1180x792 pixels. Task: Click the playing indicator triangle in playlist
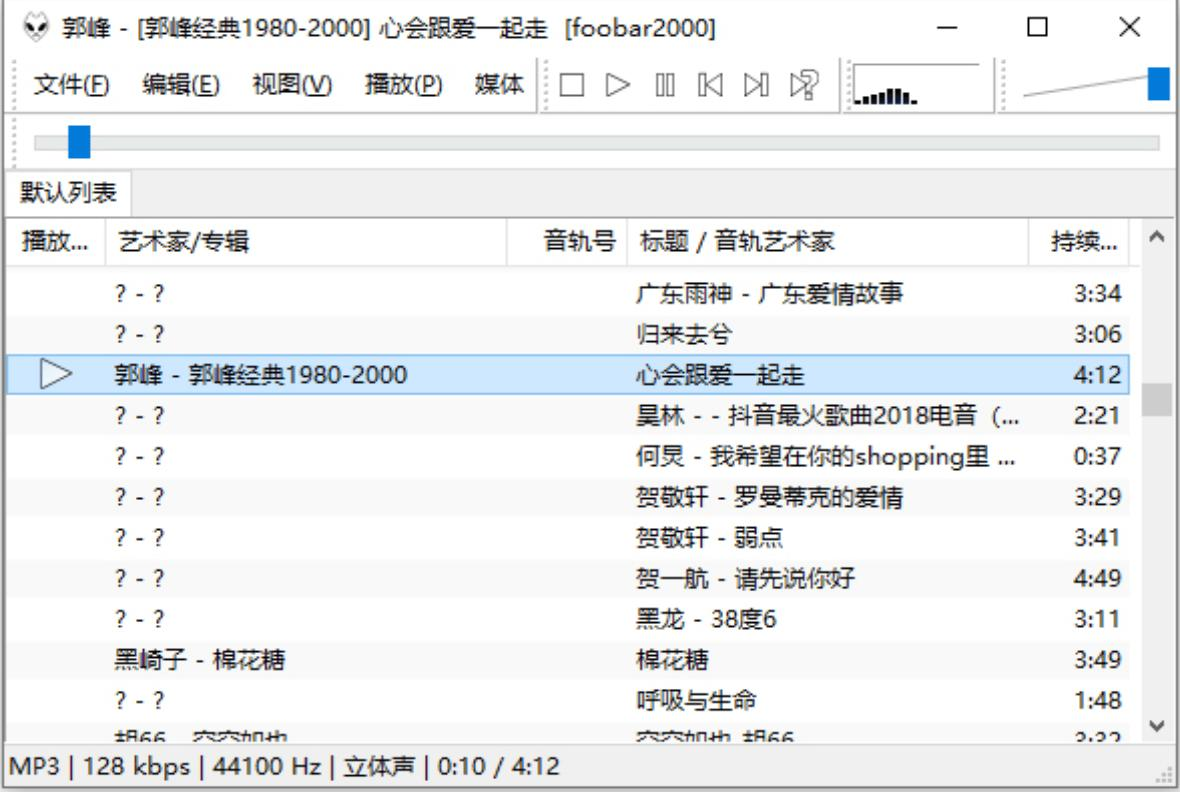(56, 374)
